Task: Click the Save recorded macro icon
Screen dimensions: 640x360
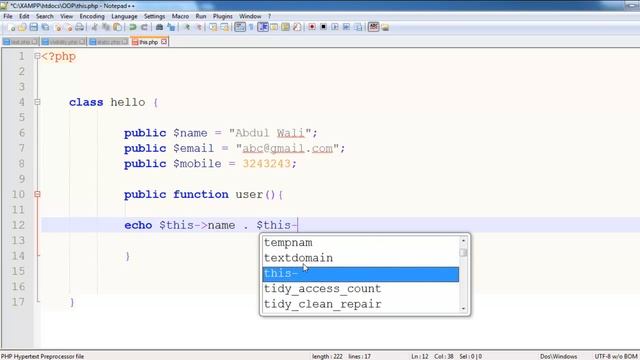Action: pyautogui.click(x=358, y=27)
